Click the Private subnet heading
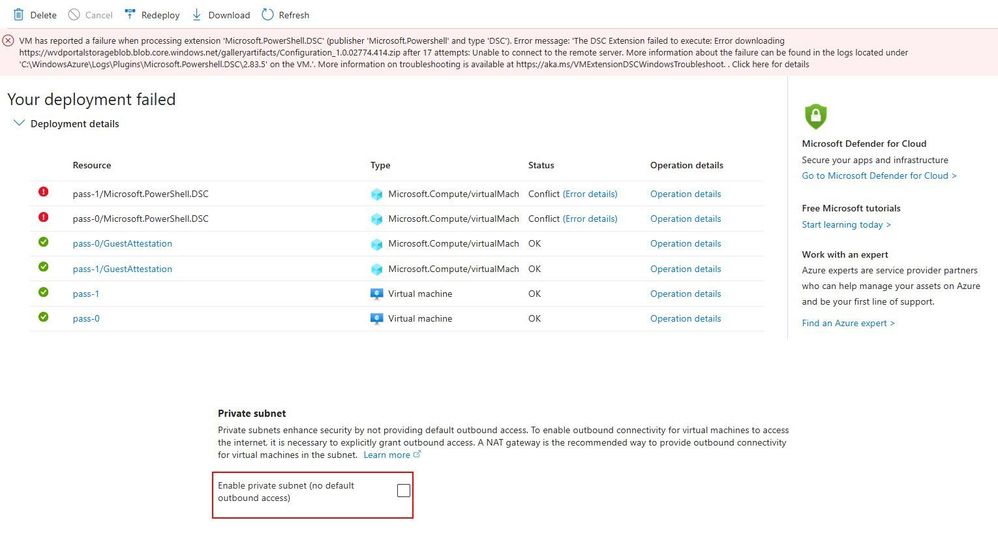Viewport: 998px width, 533px height. tap(252, 413)
